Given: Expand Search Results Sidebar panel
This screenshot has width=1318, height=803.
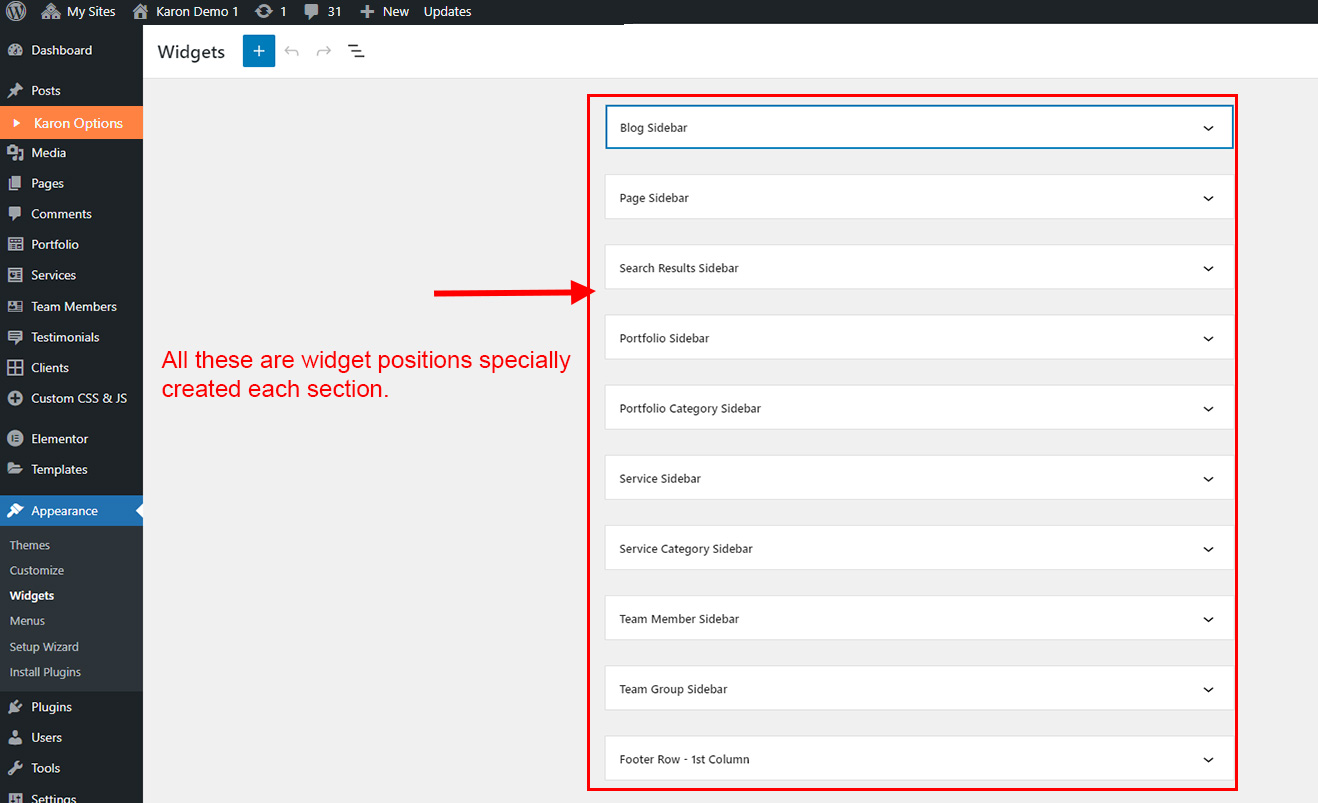Looking at the screenshot, I should pyautogui.click(x=1208, y=268).
